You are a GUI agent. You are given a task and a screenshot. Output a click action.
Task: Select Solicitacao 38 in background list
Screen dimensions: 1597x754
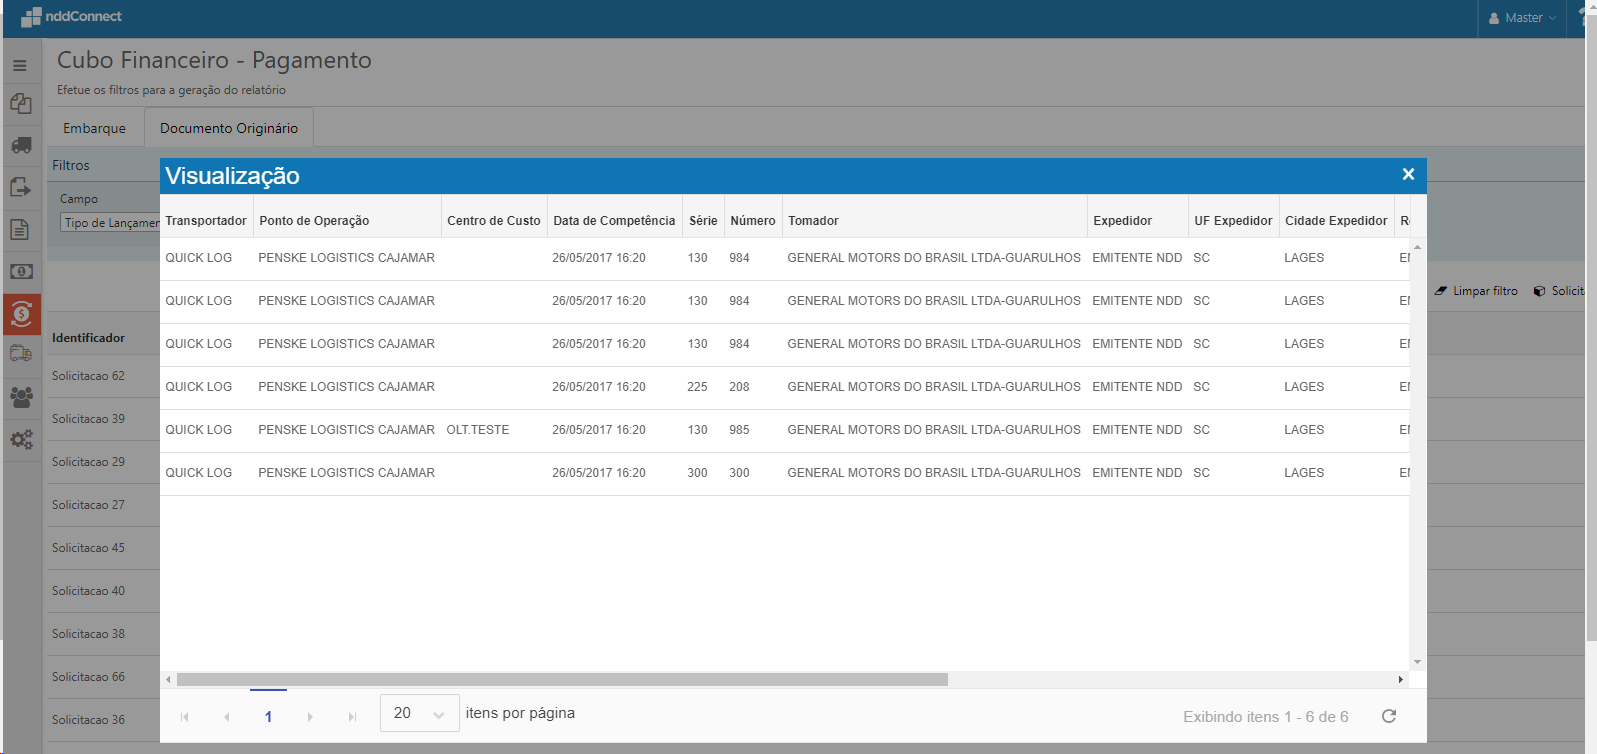[88, 634]
